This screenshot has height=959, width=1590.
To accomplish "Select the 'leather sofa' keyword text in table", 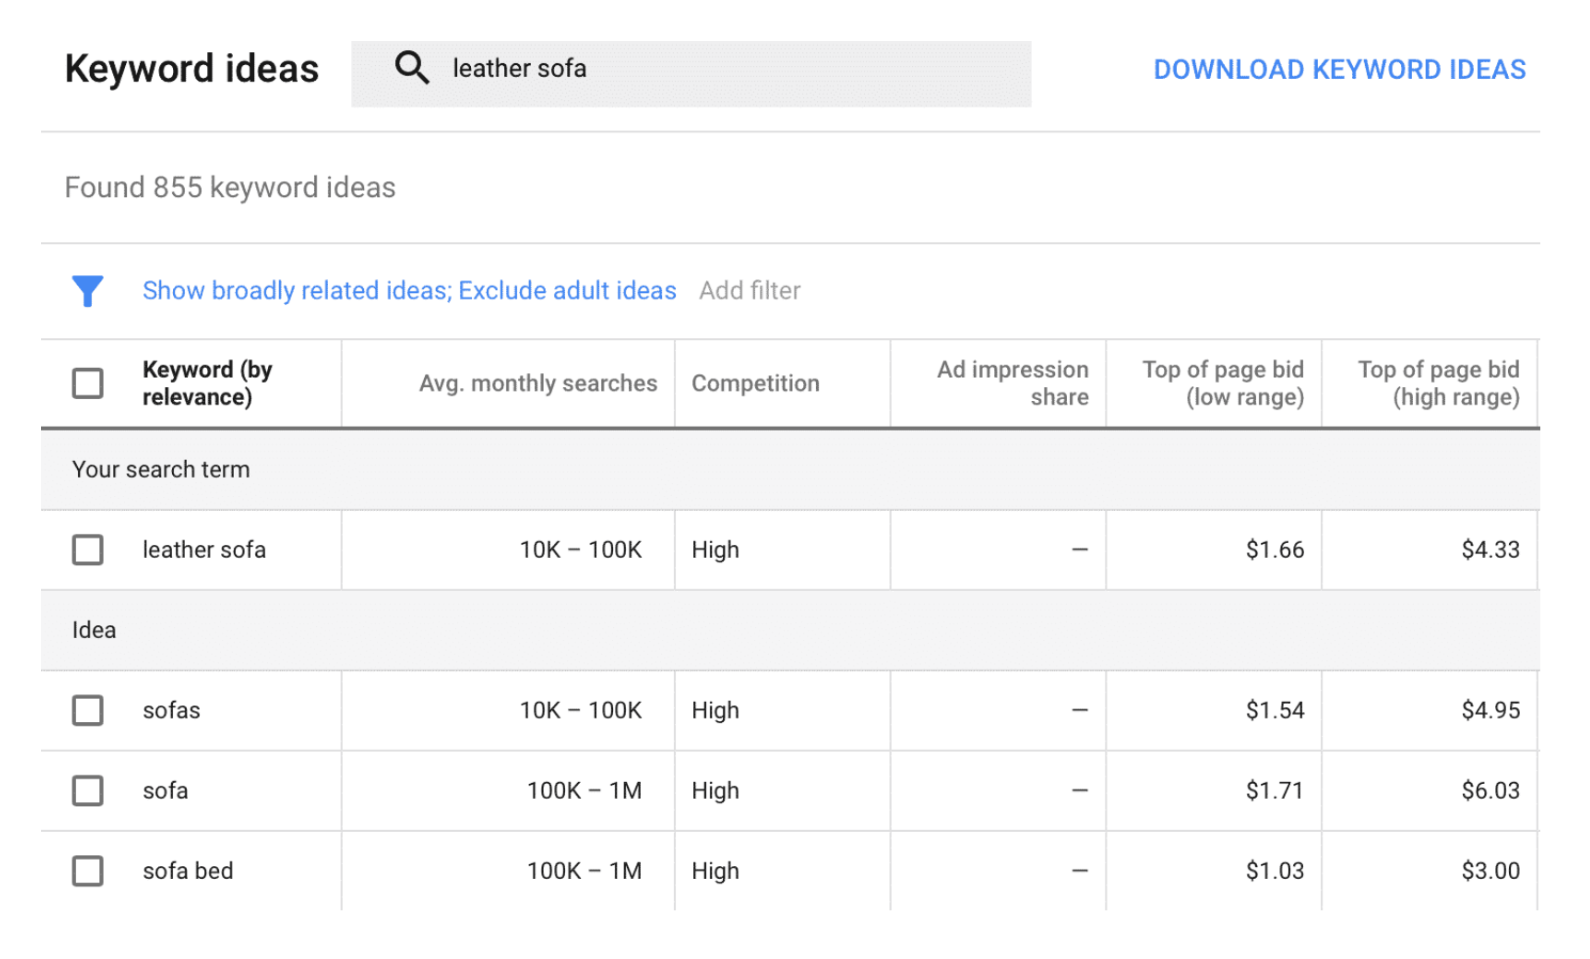I will click(204, 550).
